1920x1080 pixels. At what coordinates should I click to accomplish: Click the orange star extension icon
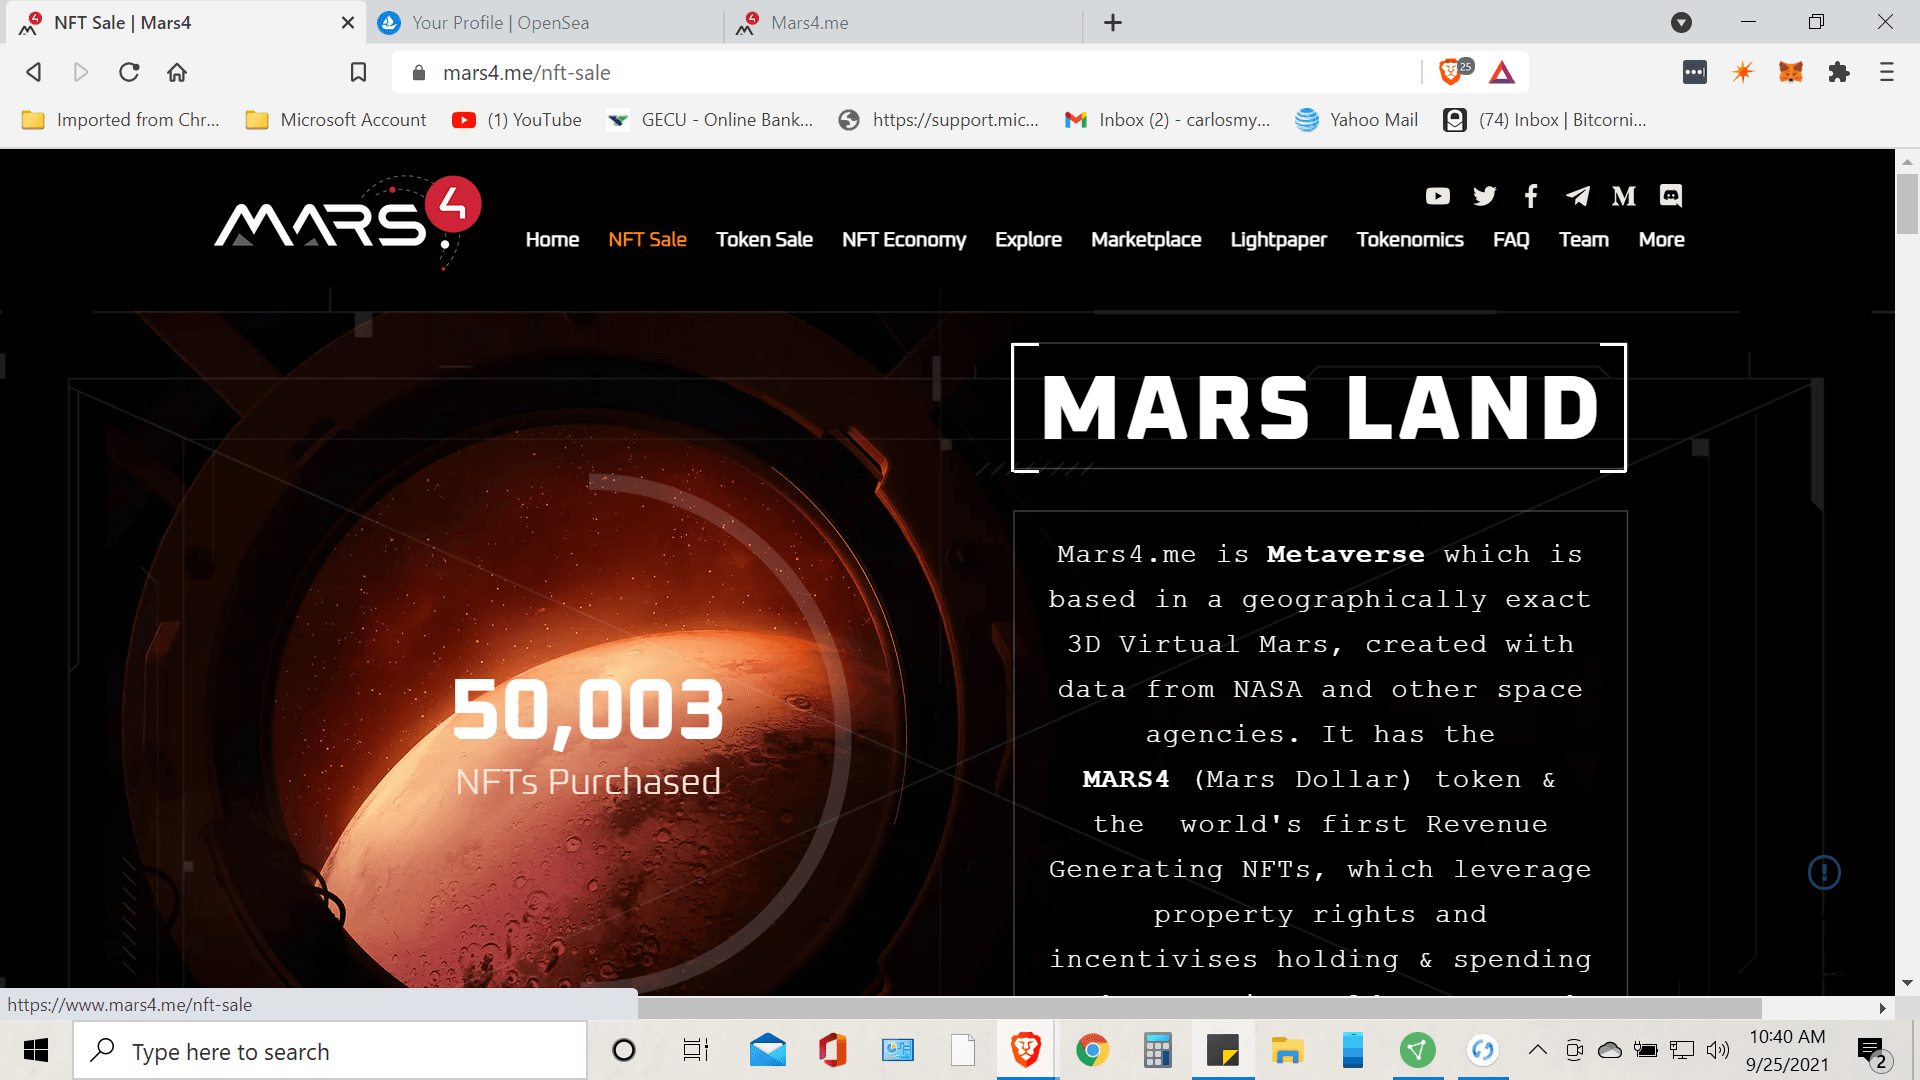coord(1743,72)
